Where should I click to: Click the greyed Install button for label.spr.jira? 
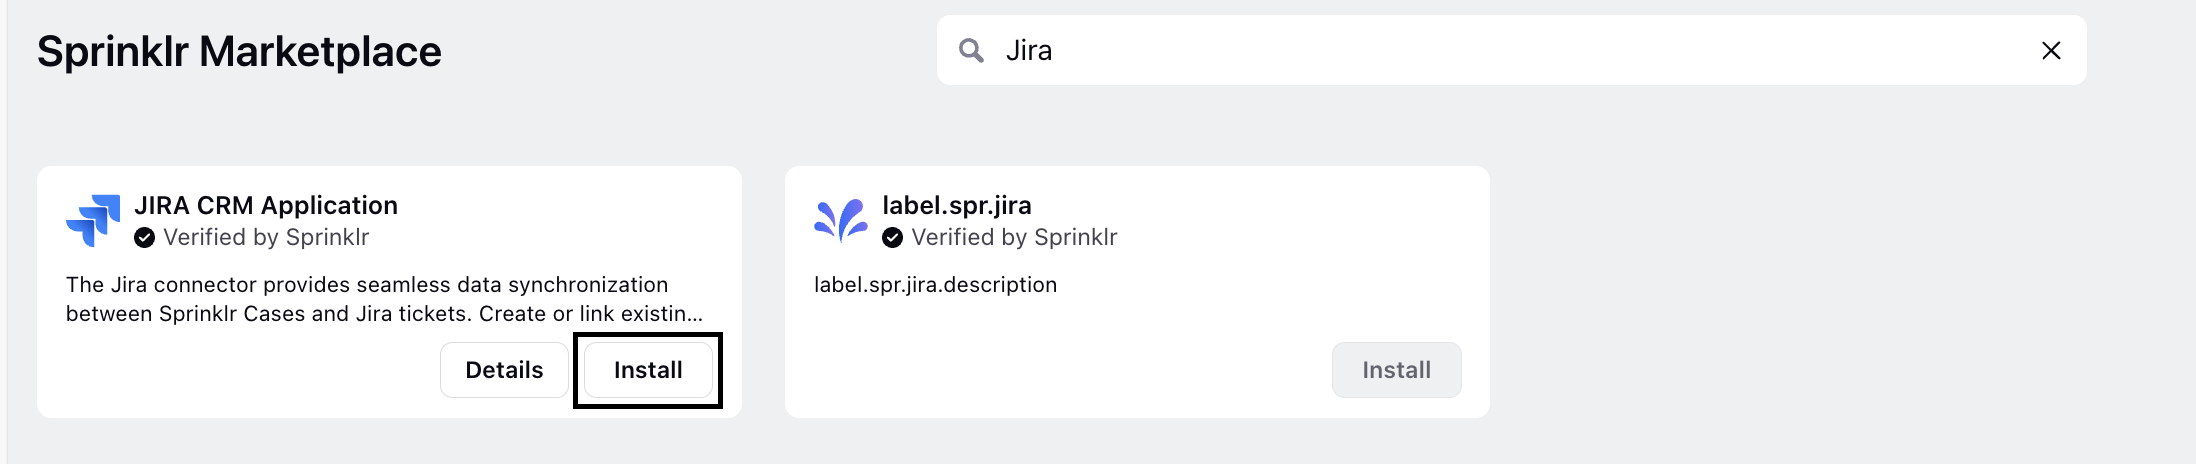[x=1396, y=370]
